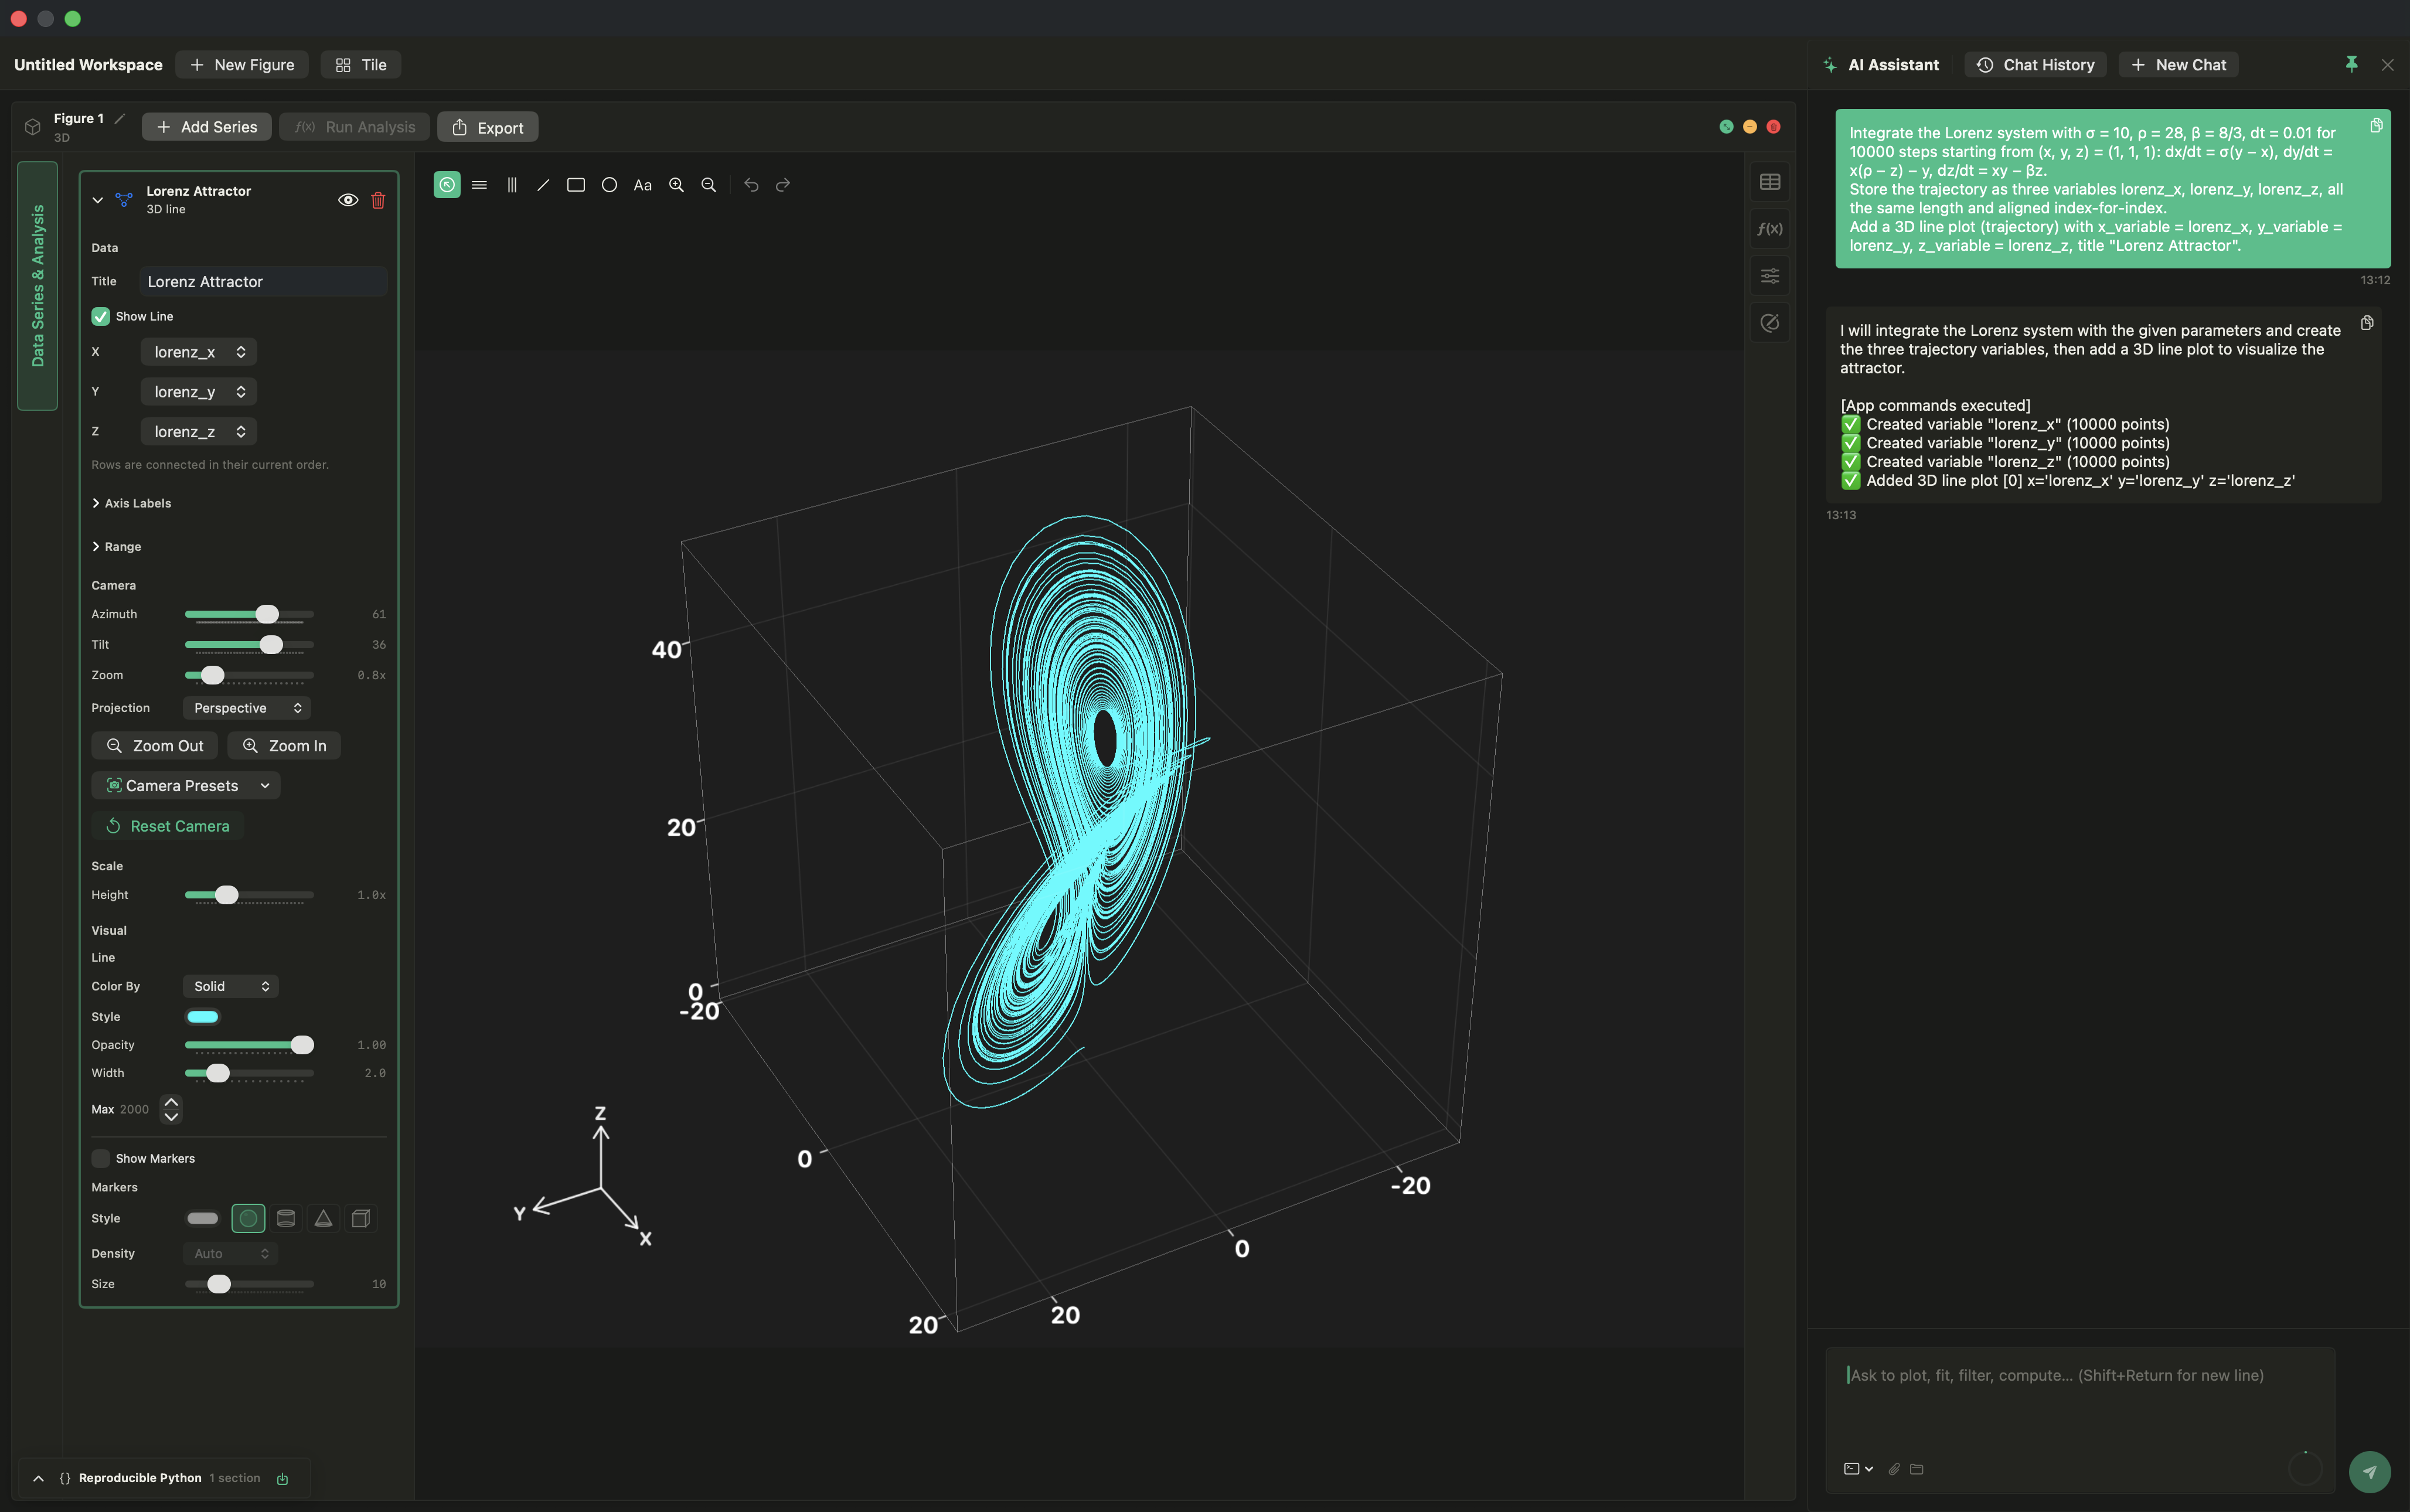
Task: Delete the Lorenz Attractor series with trash icon
Action: pyautogui.click(x=378, y=200)
